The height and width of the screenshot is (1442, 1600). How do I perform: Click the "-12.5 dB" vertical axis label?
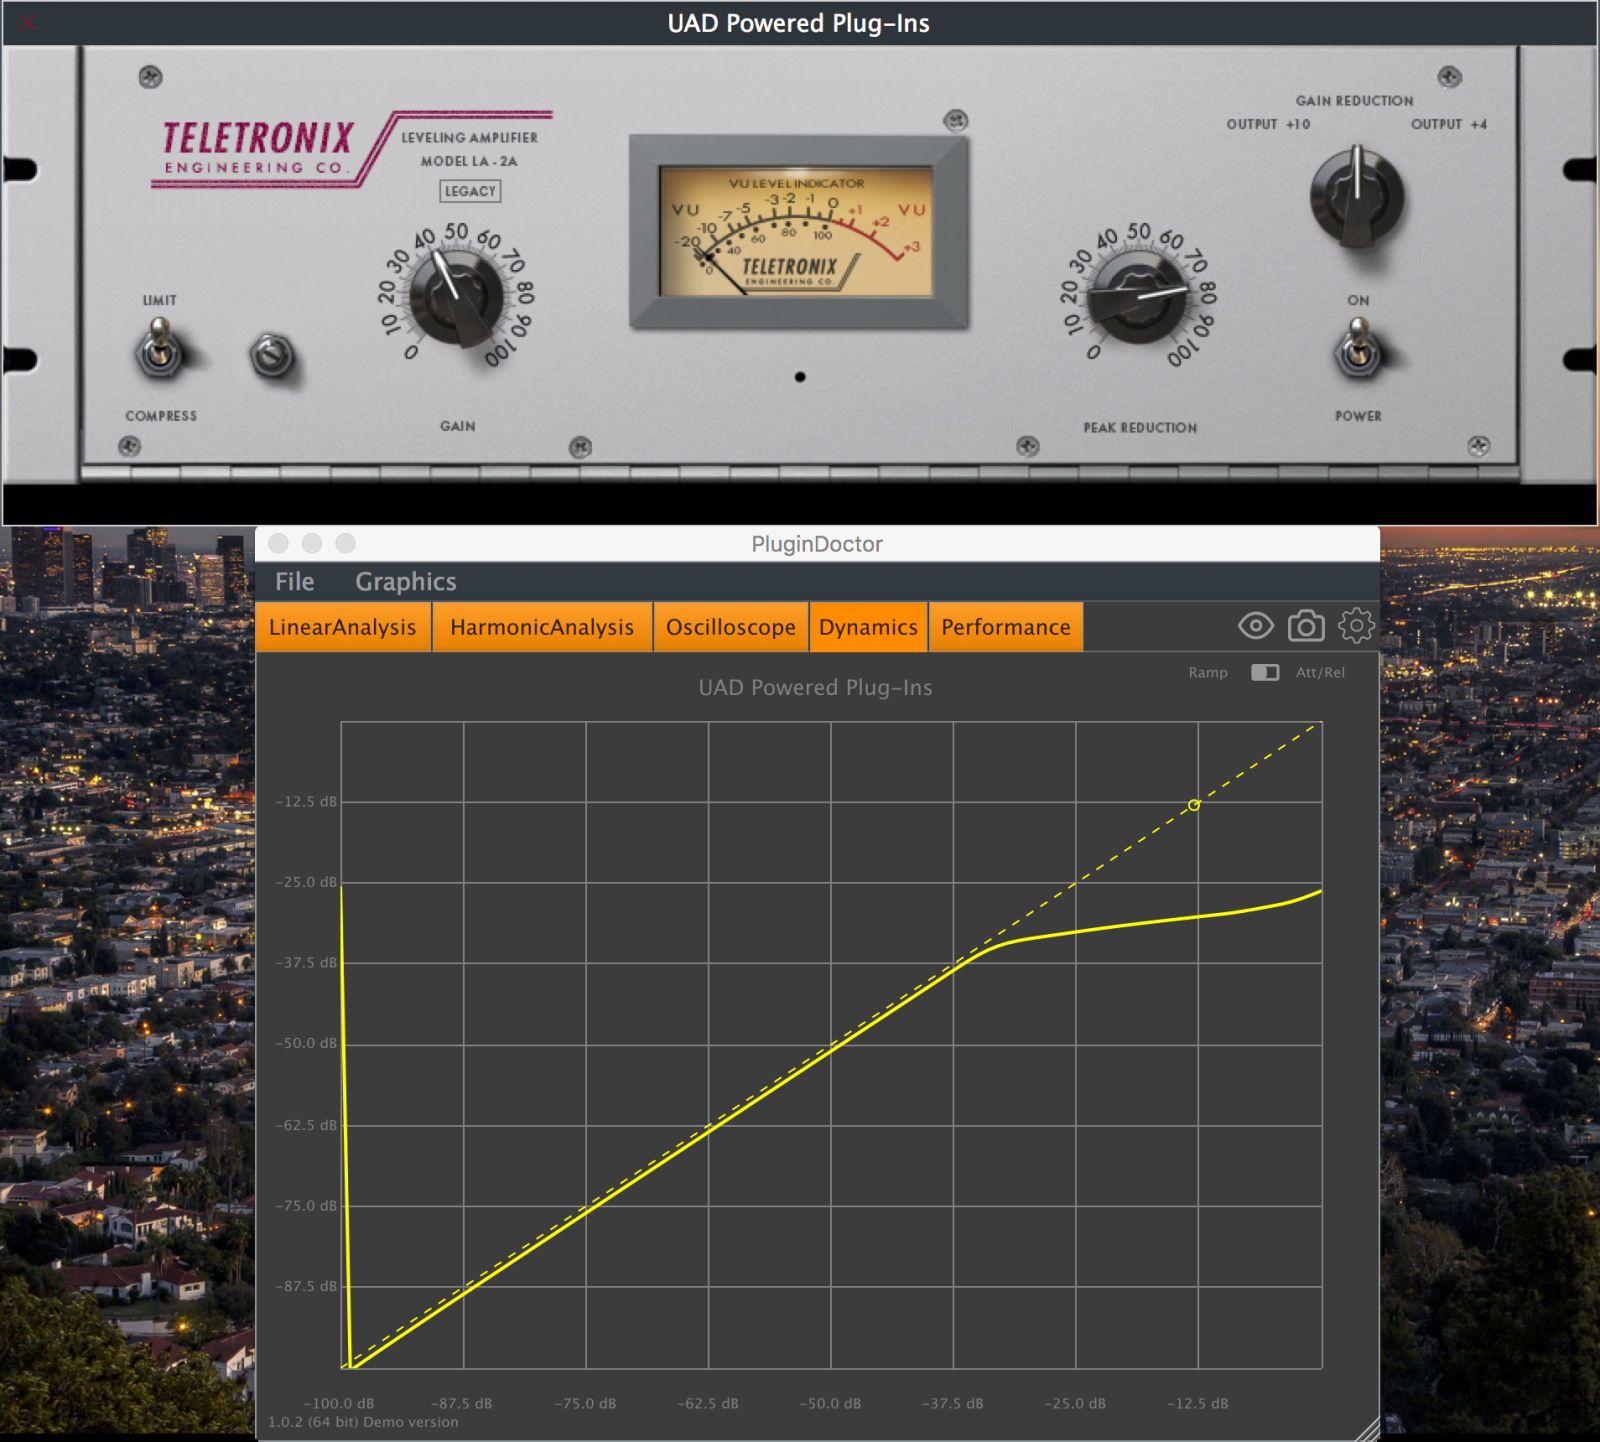click(307, 802)
